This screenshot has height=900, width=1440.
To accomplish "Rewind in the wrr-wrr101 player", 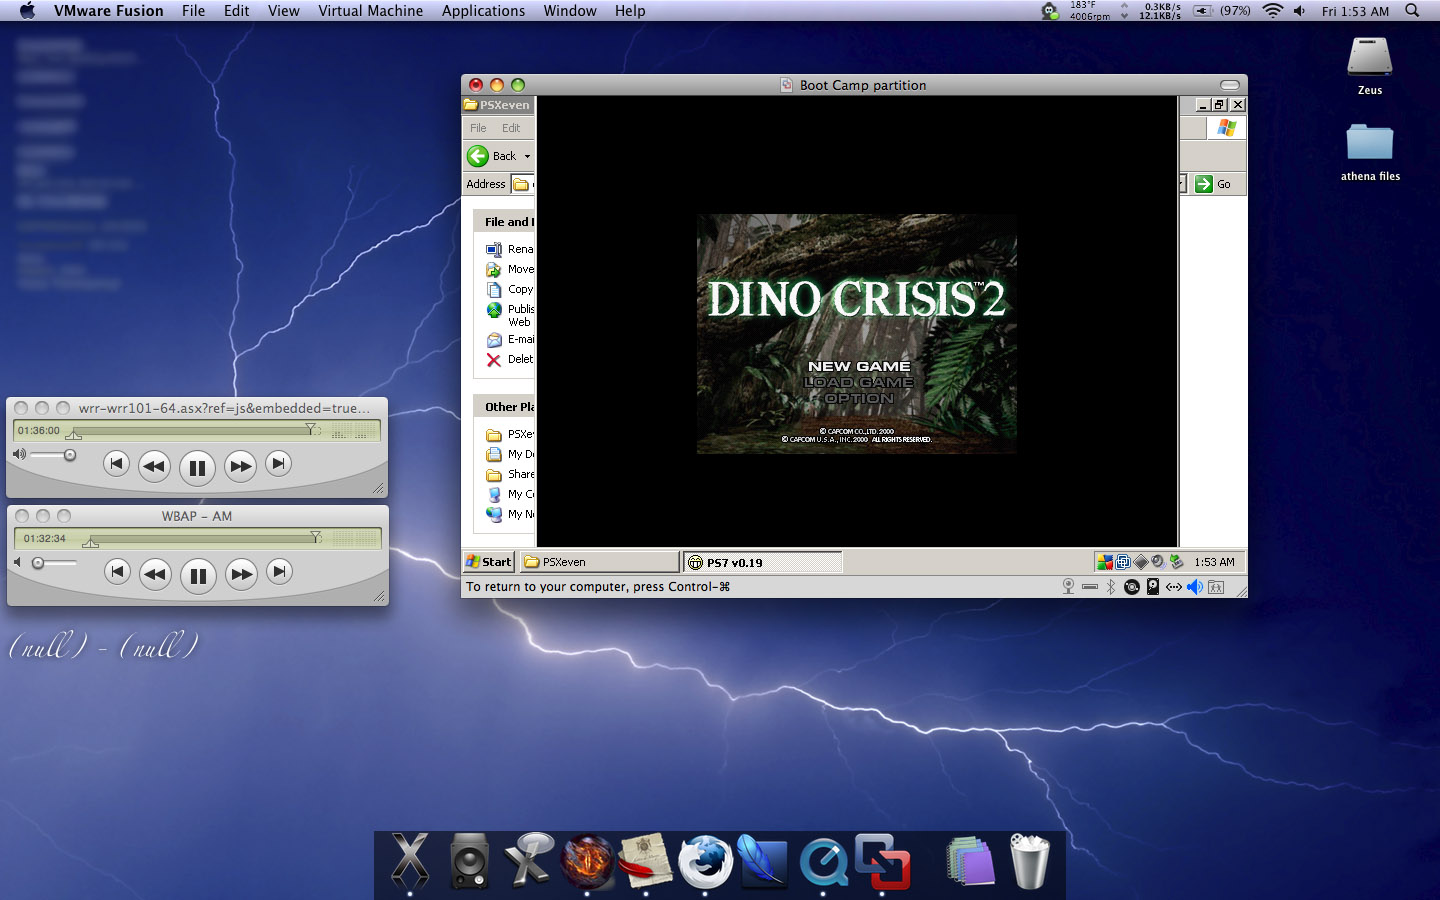I will pos(154,466).
